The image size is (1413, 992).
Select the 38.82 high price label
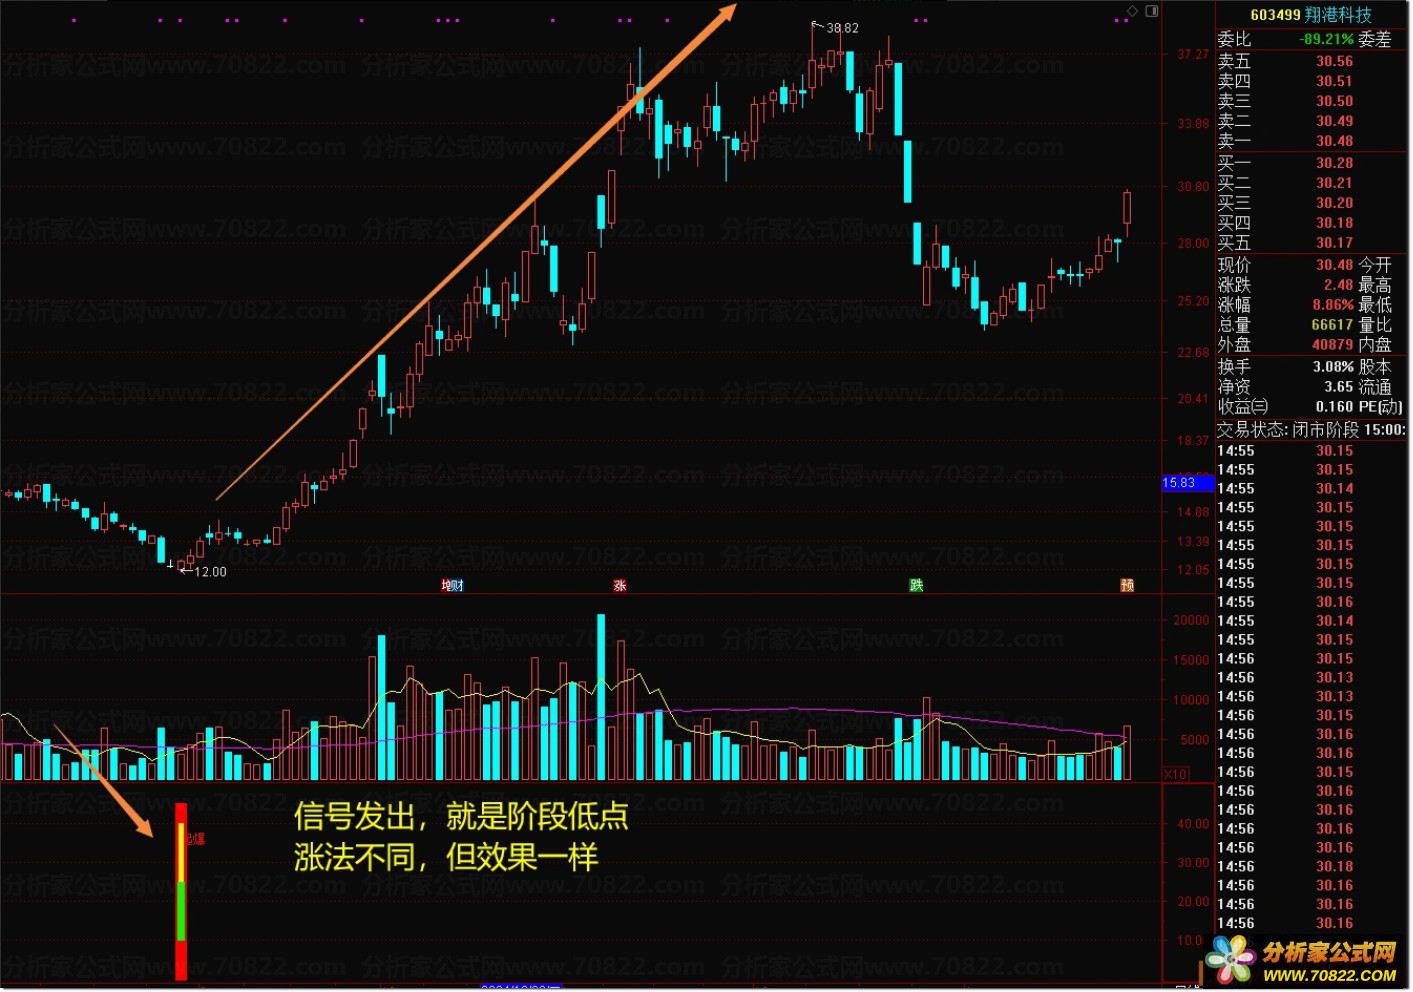[x=842, y=28]
